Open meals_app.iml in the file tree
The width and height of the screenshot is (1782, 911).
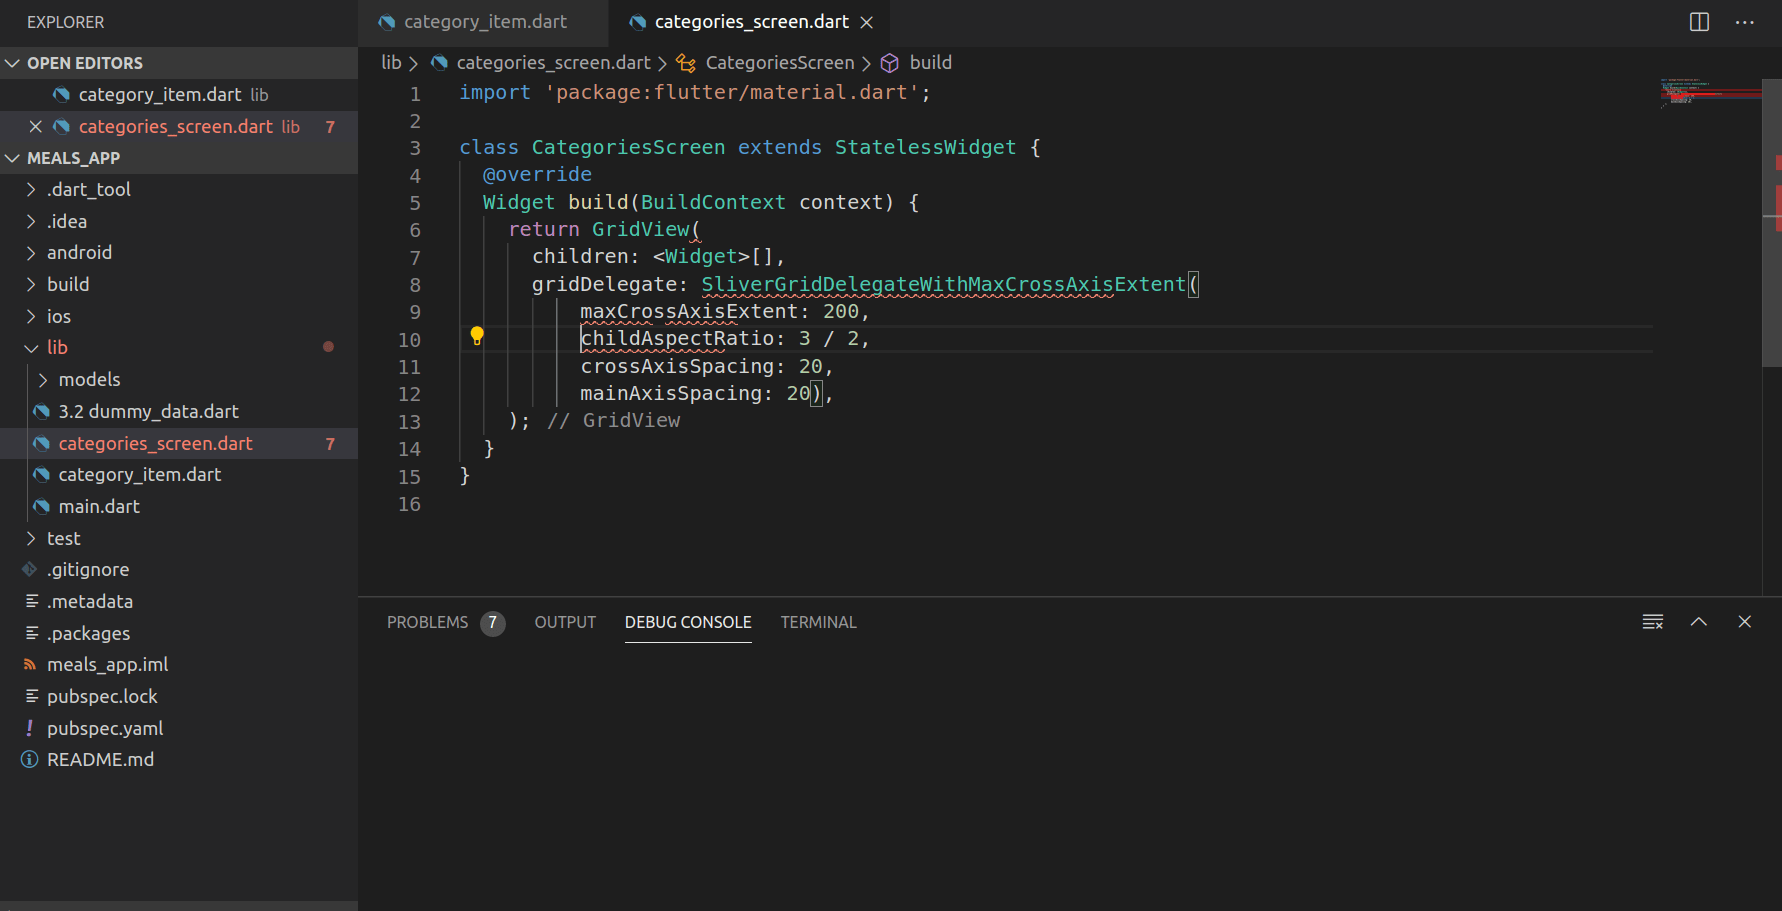[x=179, y=664]
